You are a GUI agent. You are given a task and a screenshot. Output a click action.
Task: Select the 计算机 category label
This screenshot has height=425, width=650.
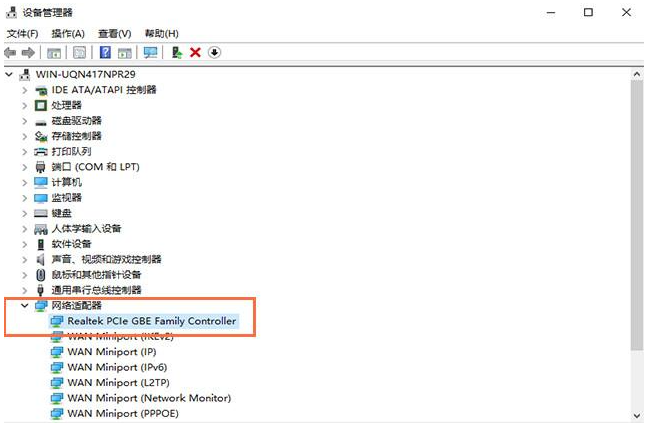67,182
